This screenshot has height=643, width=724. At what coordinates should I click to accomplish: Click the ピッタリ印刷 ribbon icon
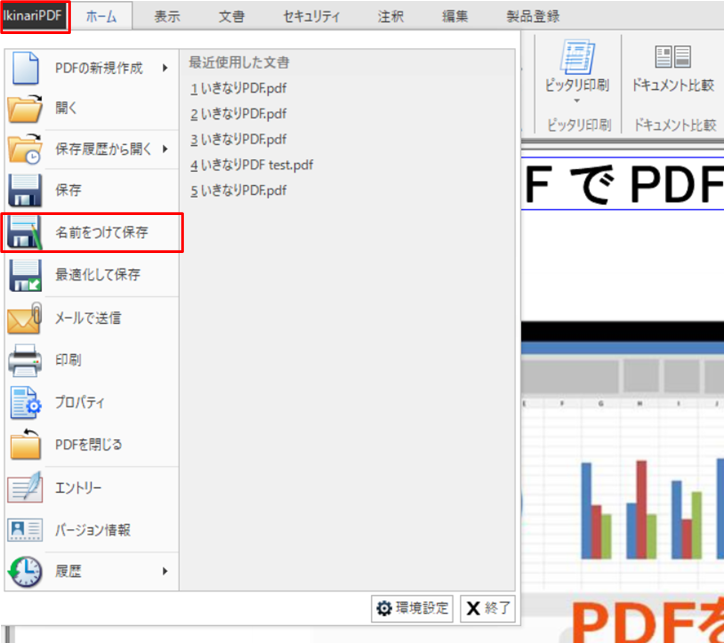pos(577,56)
